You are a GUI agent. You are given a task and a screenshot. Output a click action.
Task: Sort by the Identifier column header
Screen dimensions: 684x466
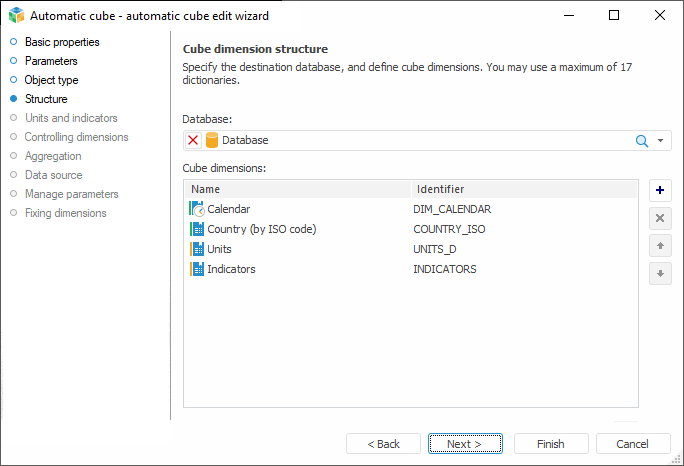coord(523,189)
